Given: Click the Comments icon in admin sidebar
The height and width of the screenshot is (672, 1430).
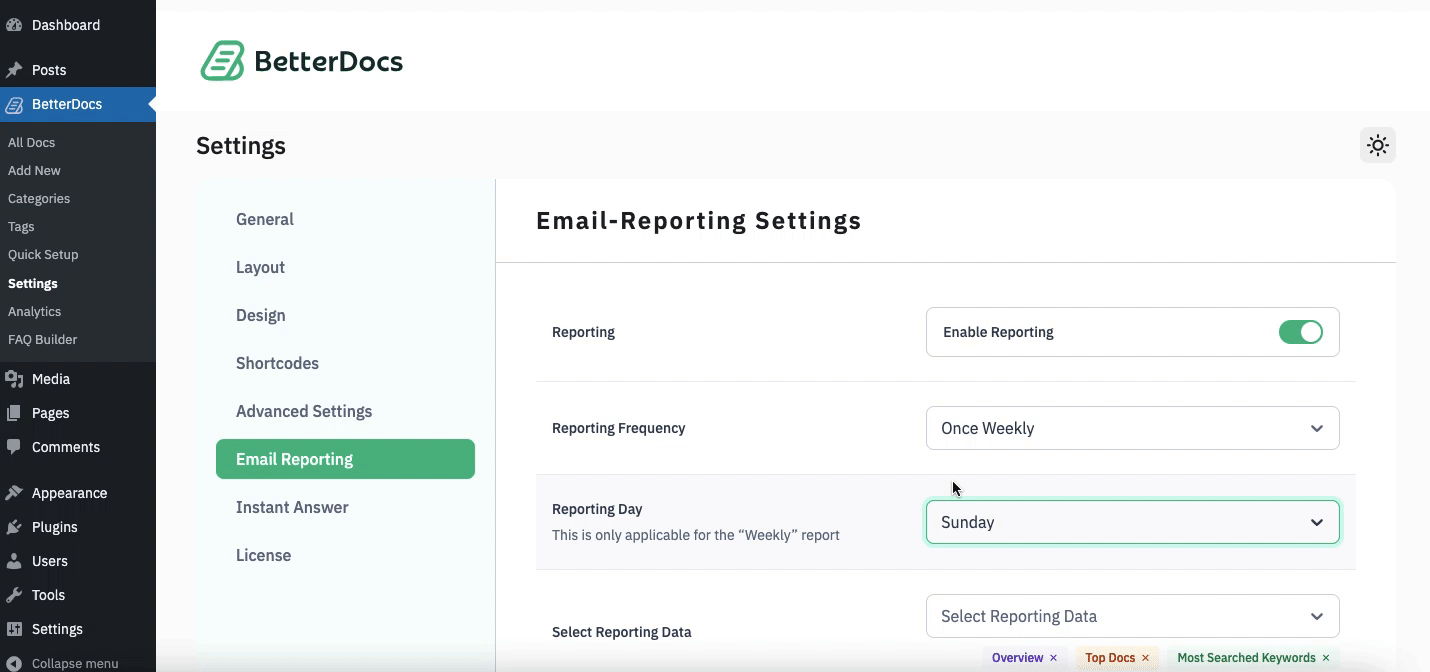Looking at the screenshot, I should tap(13, 447).
